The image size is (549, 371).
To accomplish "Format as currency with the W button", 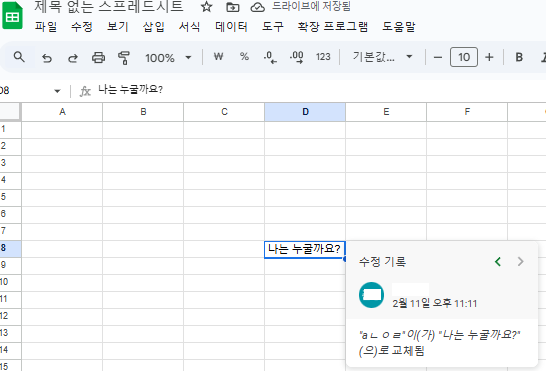I will 218,57.
